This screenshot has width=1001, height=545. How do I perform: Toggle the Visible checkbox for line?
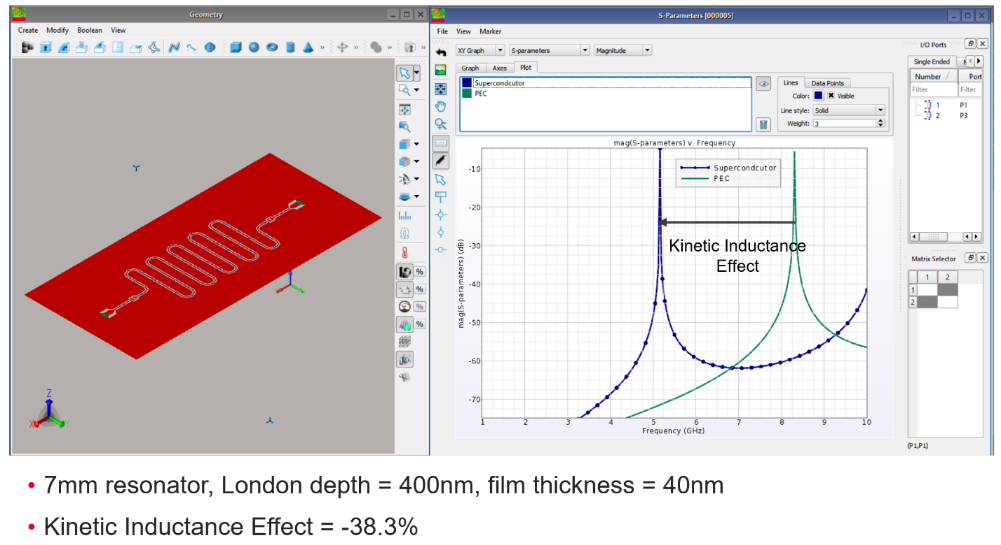click(x=831, y=96)
